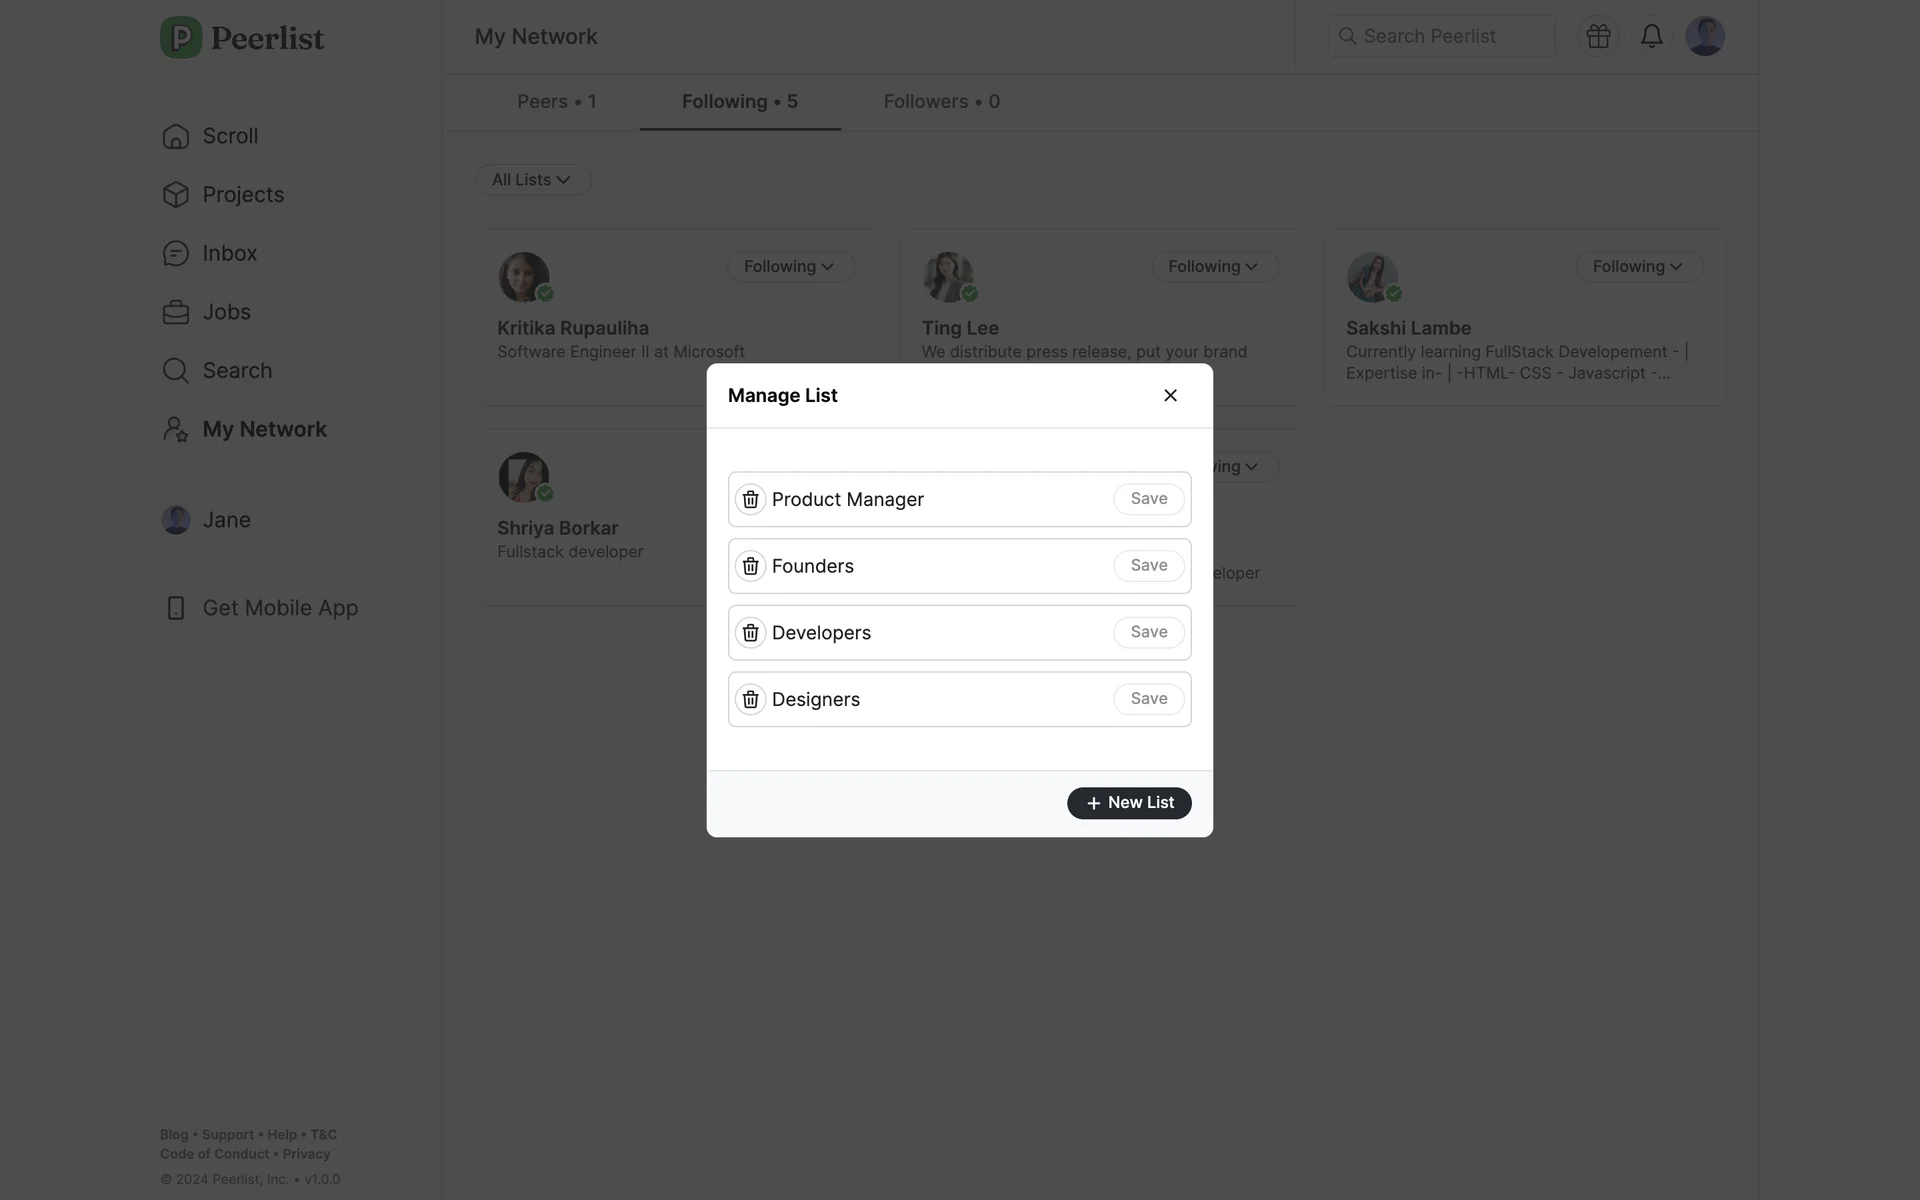Viewport: 1920px width, 1200px height.
Task: Click the trash icon beside Founders
Action: (x=750, y=566)
